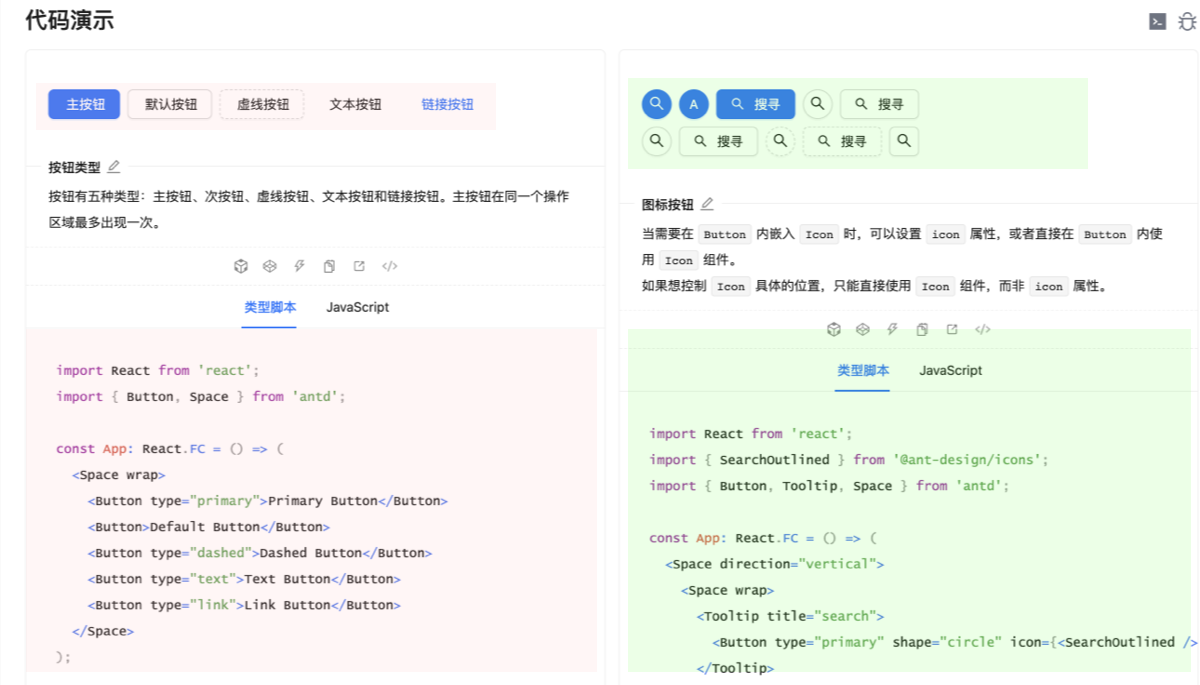Viewport: 1200px width, 685px height.
Task: Click the edit pencil next to 图标按钮
Action: click(707, 204)
